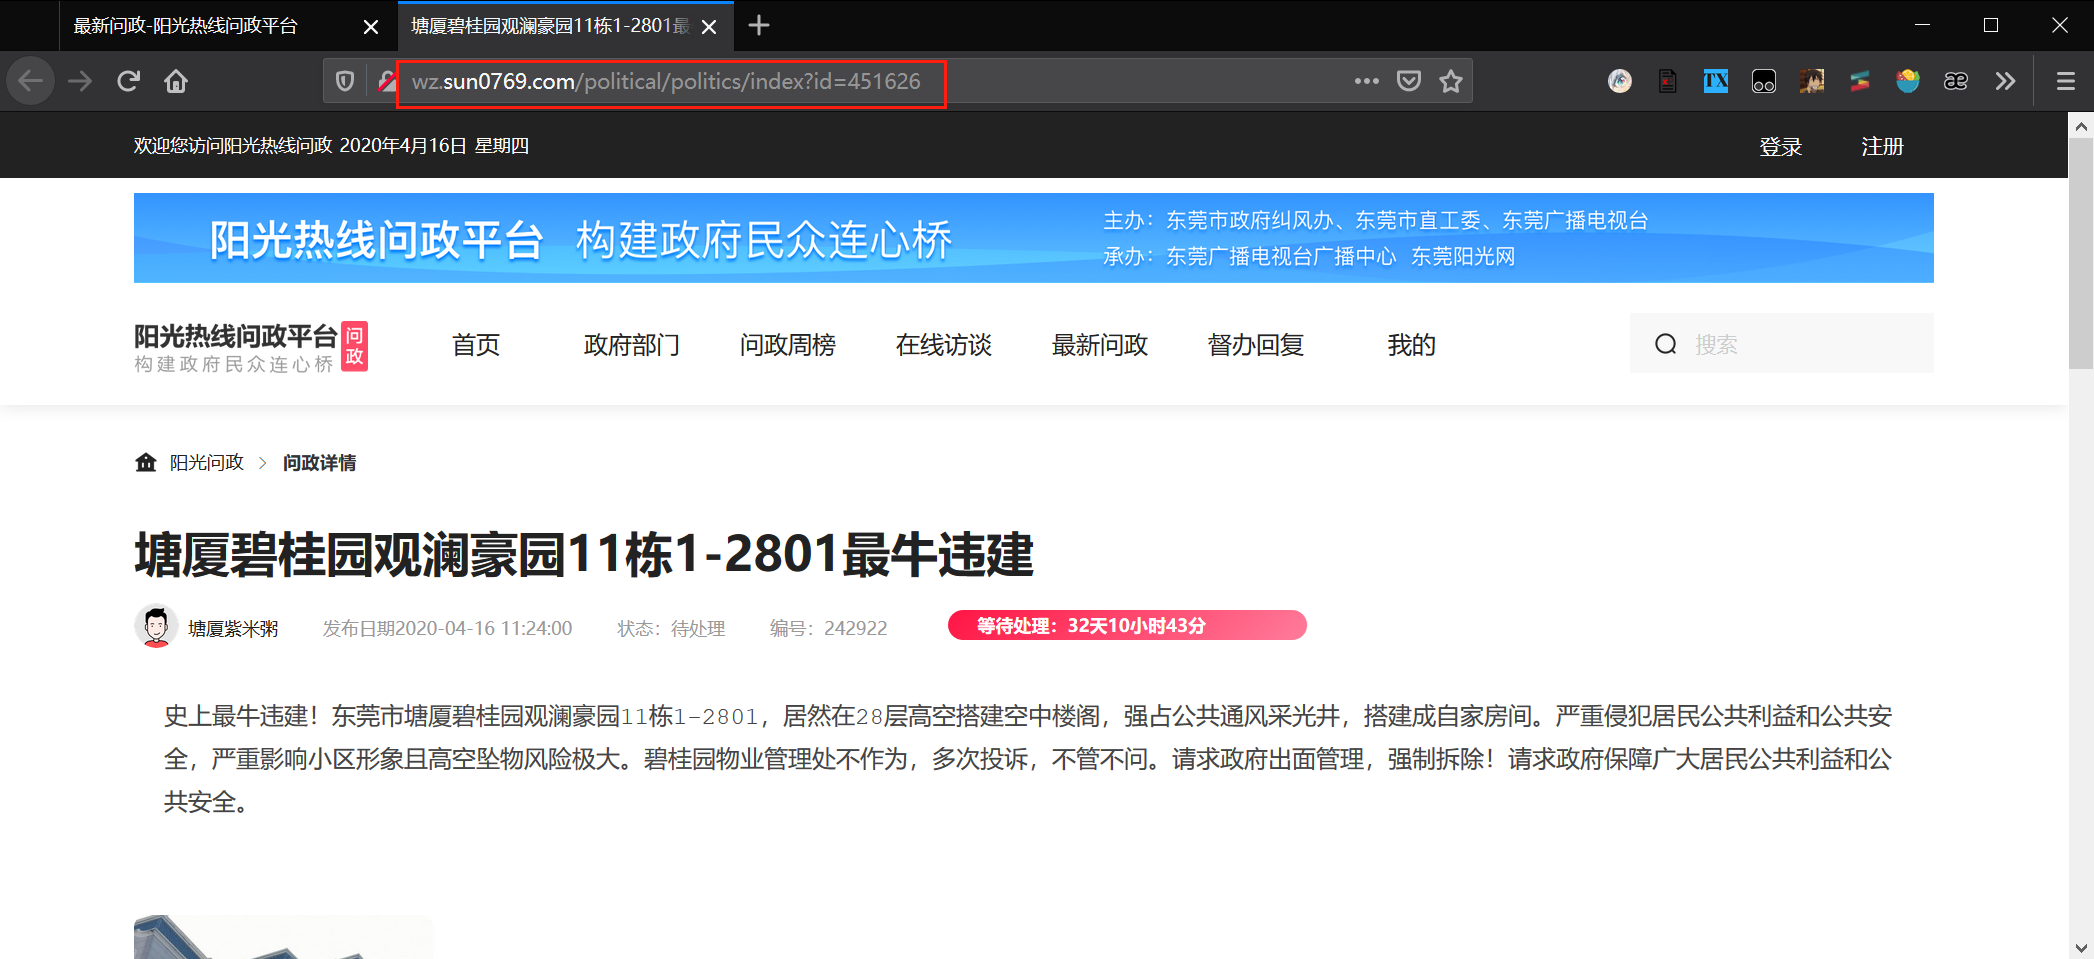This screenshot has width=2094, height=959.
Task: Open the TX extension icon
Action: click(x=1716, y=81)
